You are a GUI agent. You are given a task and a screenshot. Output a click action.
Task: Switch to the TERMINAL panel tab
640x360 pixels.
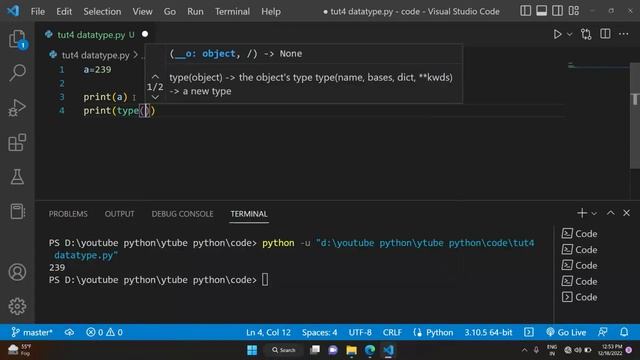pos(249,214)
